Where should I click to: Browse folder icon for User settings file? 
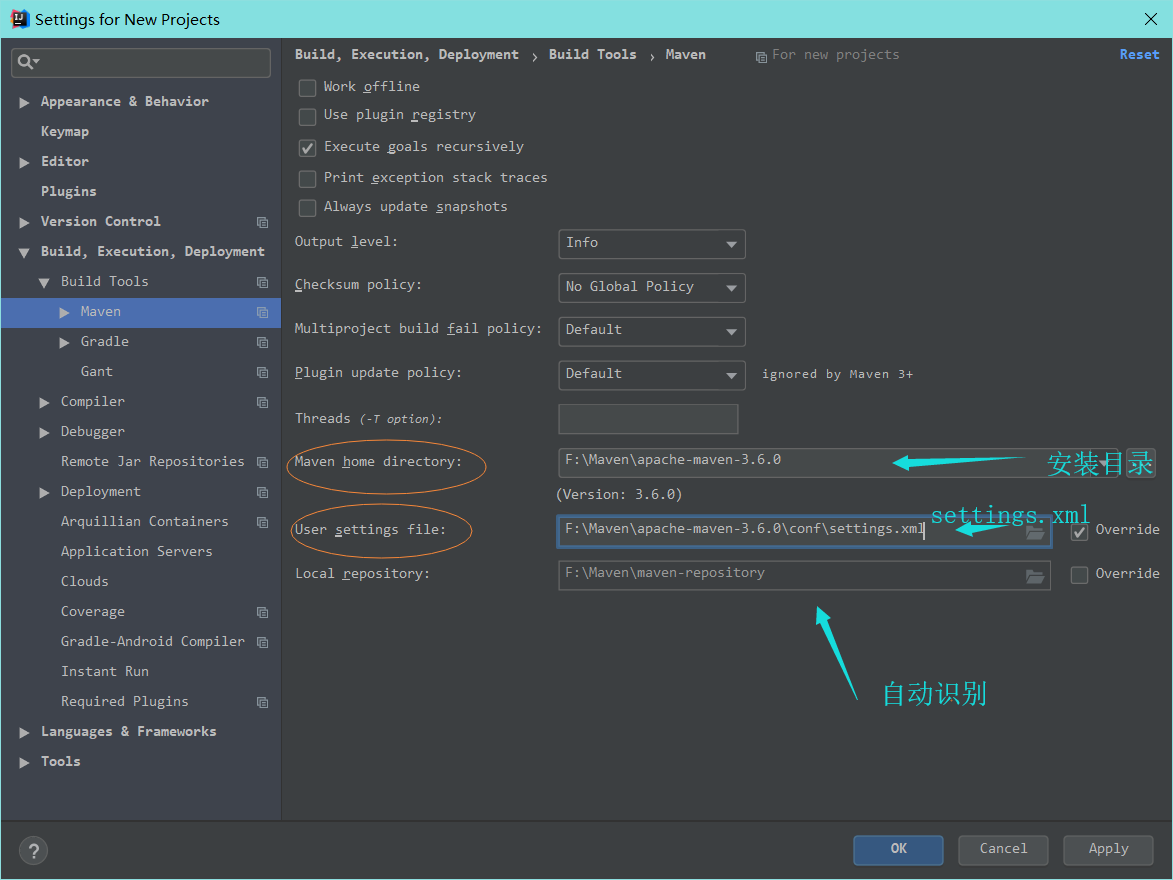[x=1035, y=532]
